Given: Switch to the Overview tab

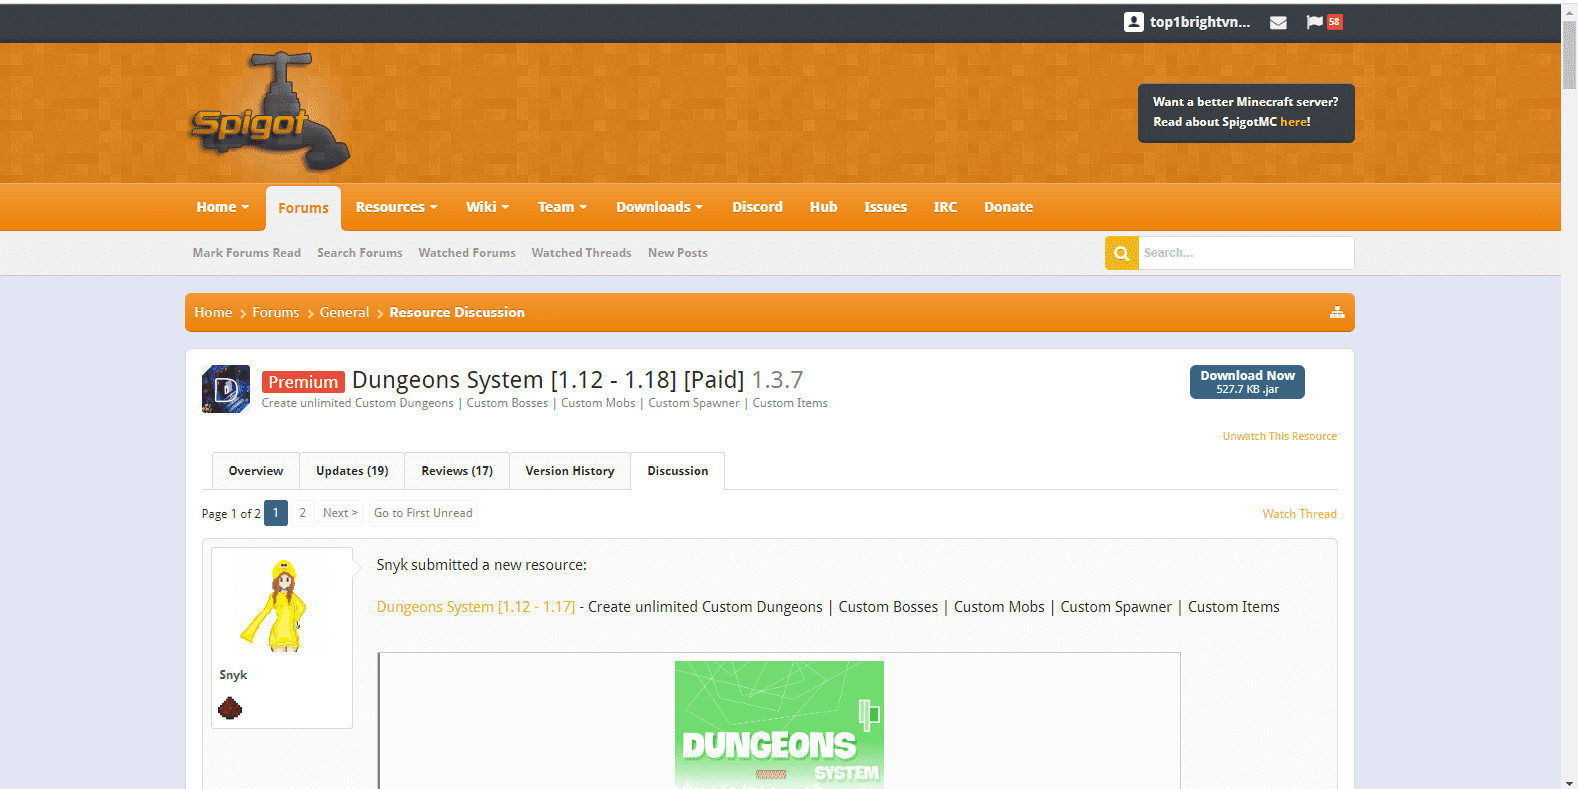Looking at the screenshot, I should (x=256, y=471).
